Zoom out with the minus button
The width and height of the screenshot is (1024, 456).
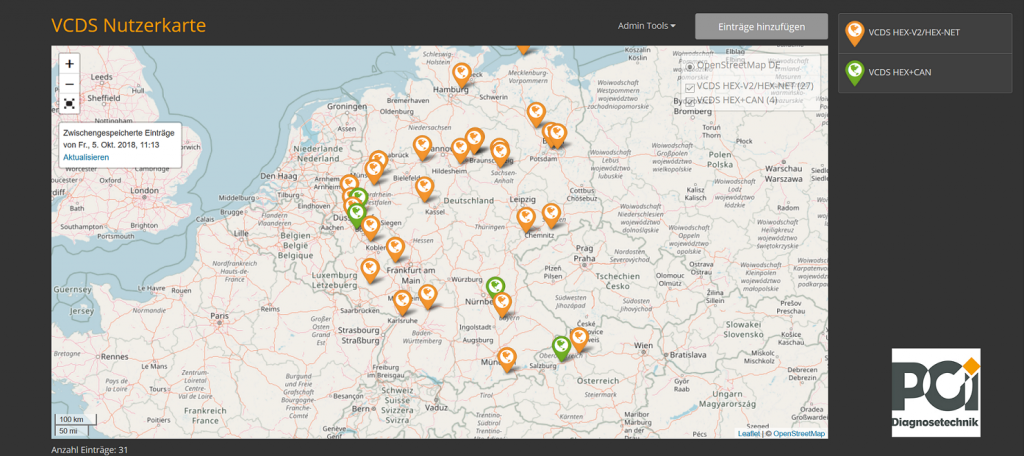point(69,84)
